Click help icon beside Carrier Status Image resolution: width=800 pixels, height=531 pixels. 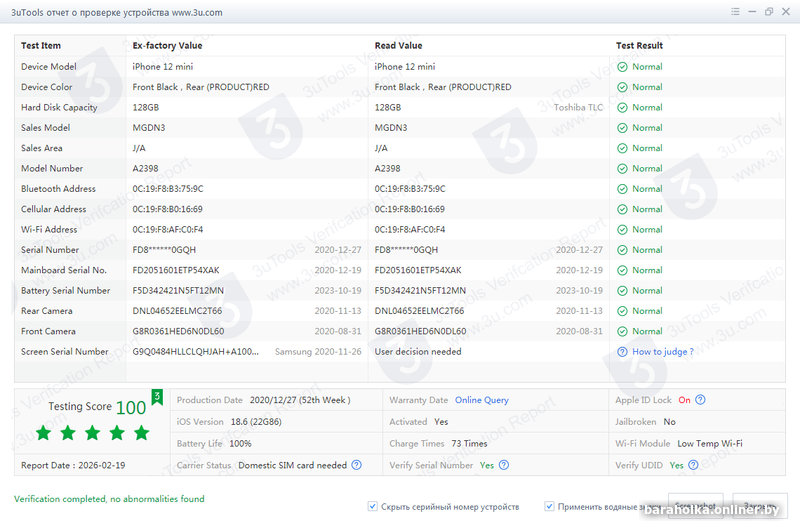[357, 466]
